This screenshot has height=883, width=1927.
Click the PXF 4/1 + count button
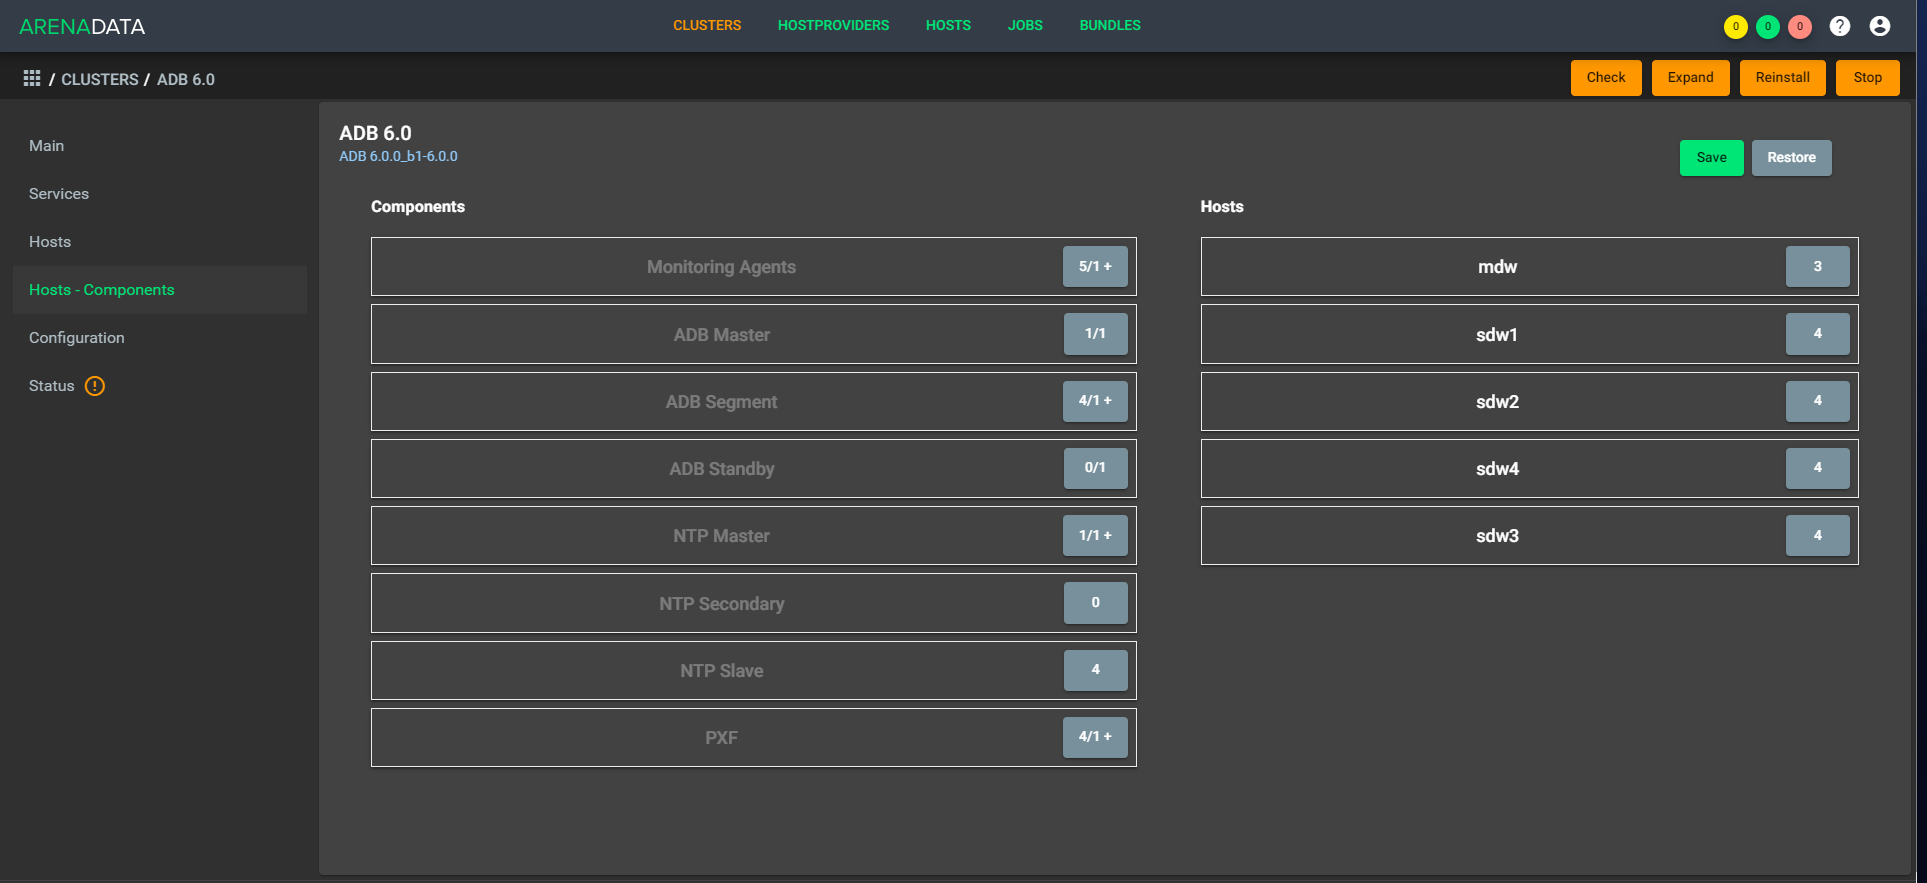coord(1095,737)
